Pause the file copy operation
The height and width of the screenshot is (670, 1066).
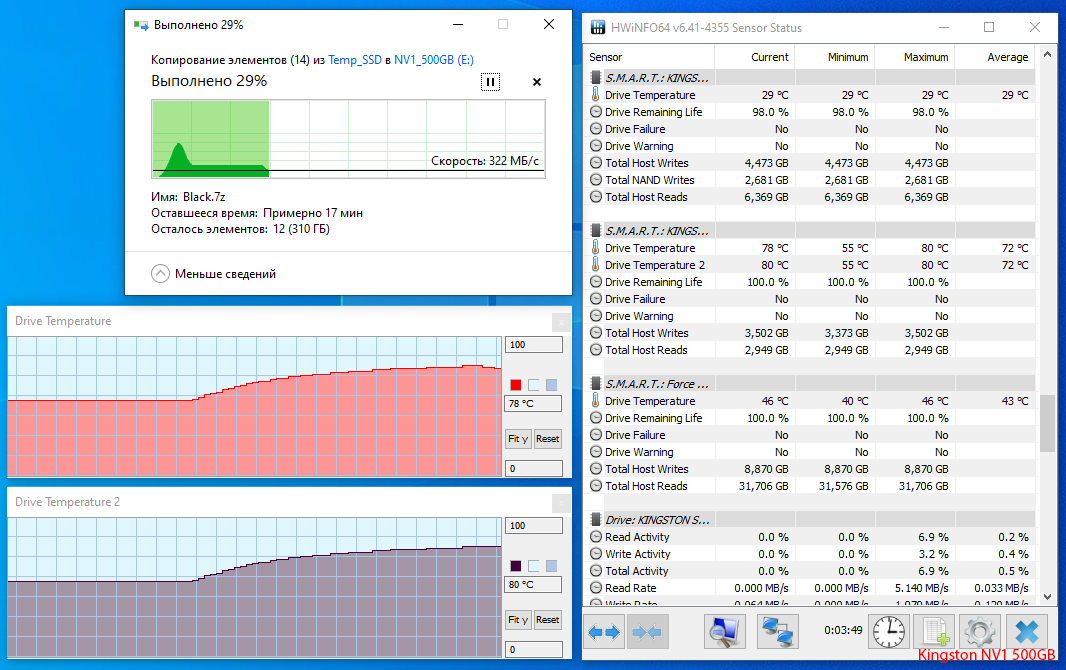[490, 82]
